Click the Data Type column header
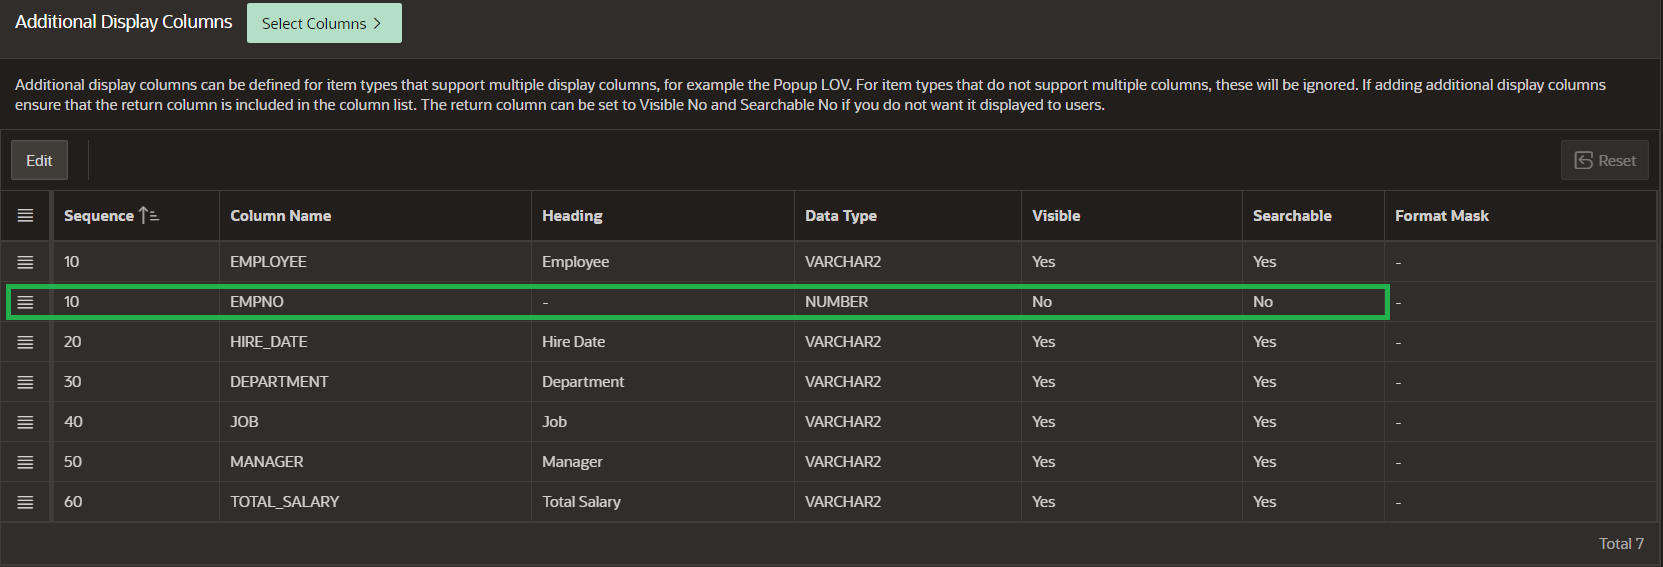 pyautogui.click(x=908, y=216)
